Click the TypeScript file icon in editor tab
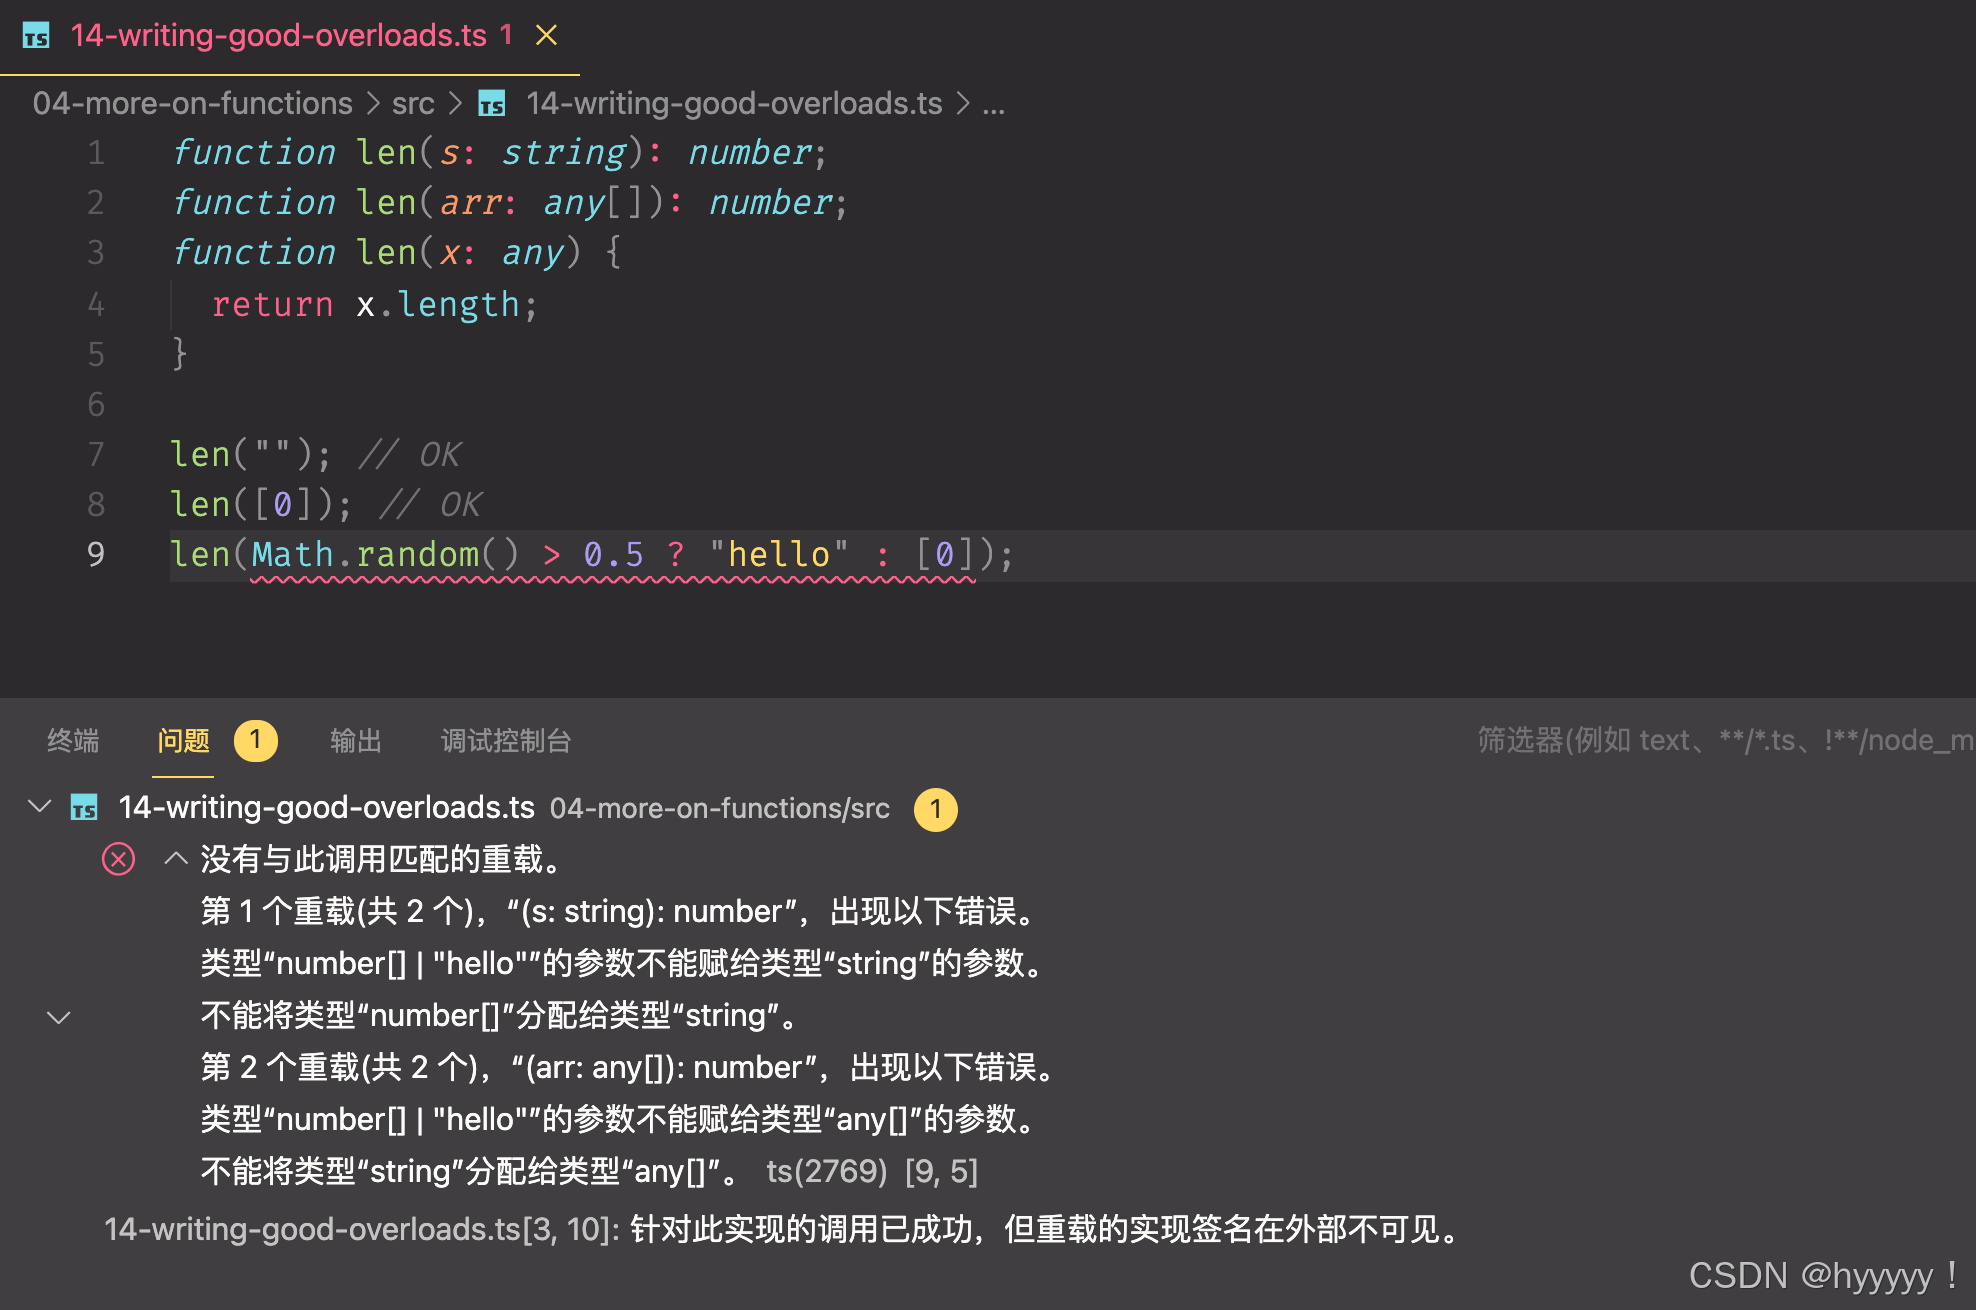Image resolution: width=1976 pixels, height=1310 pixels. click(x=36, y=37)
